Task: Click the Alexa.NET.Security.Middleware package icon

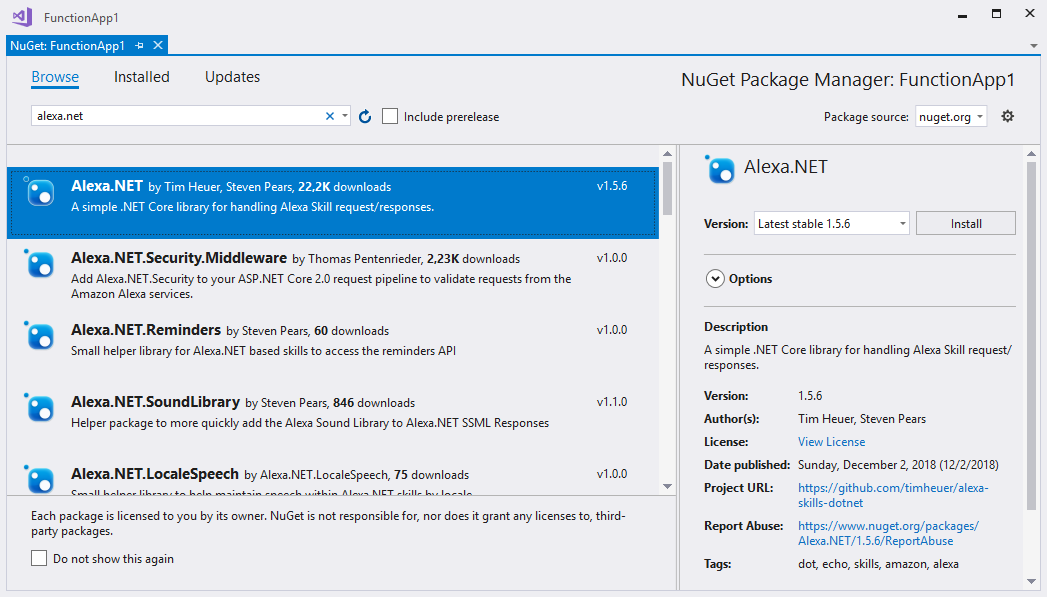Action: (39, 264)
